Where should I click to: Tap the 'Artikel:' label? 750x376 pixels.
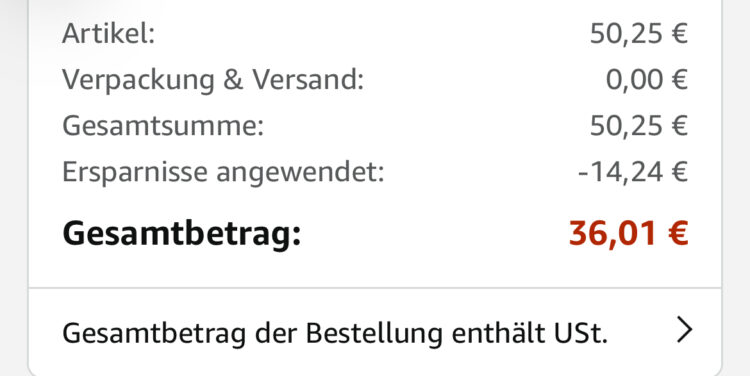[x=109, y=34]
